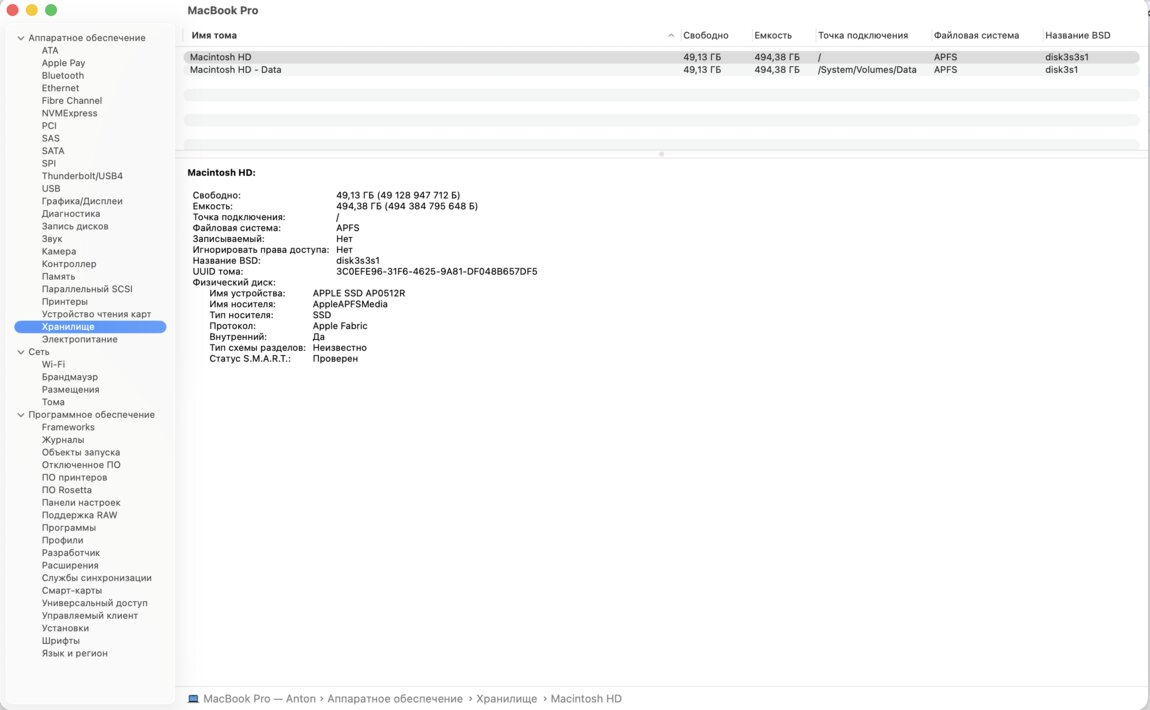Click Аппаратное обеспечение in the path bar

[395, 699]
